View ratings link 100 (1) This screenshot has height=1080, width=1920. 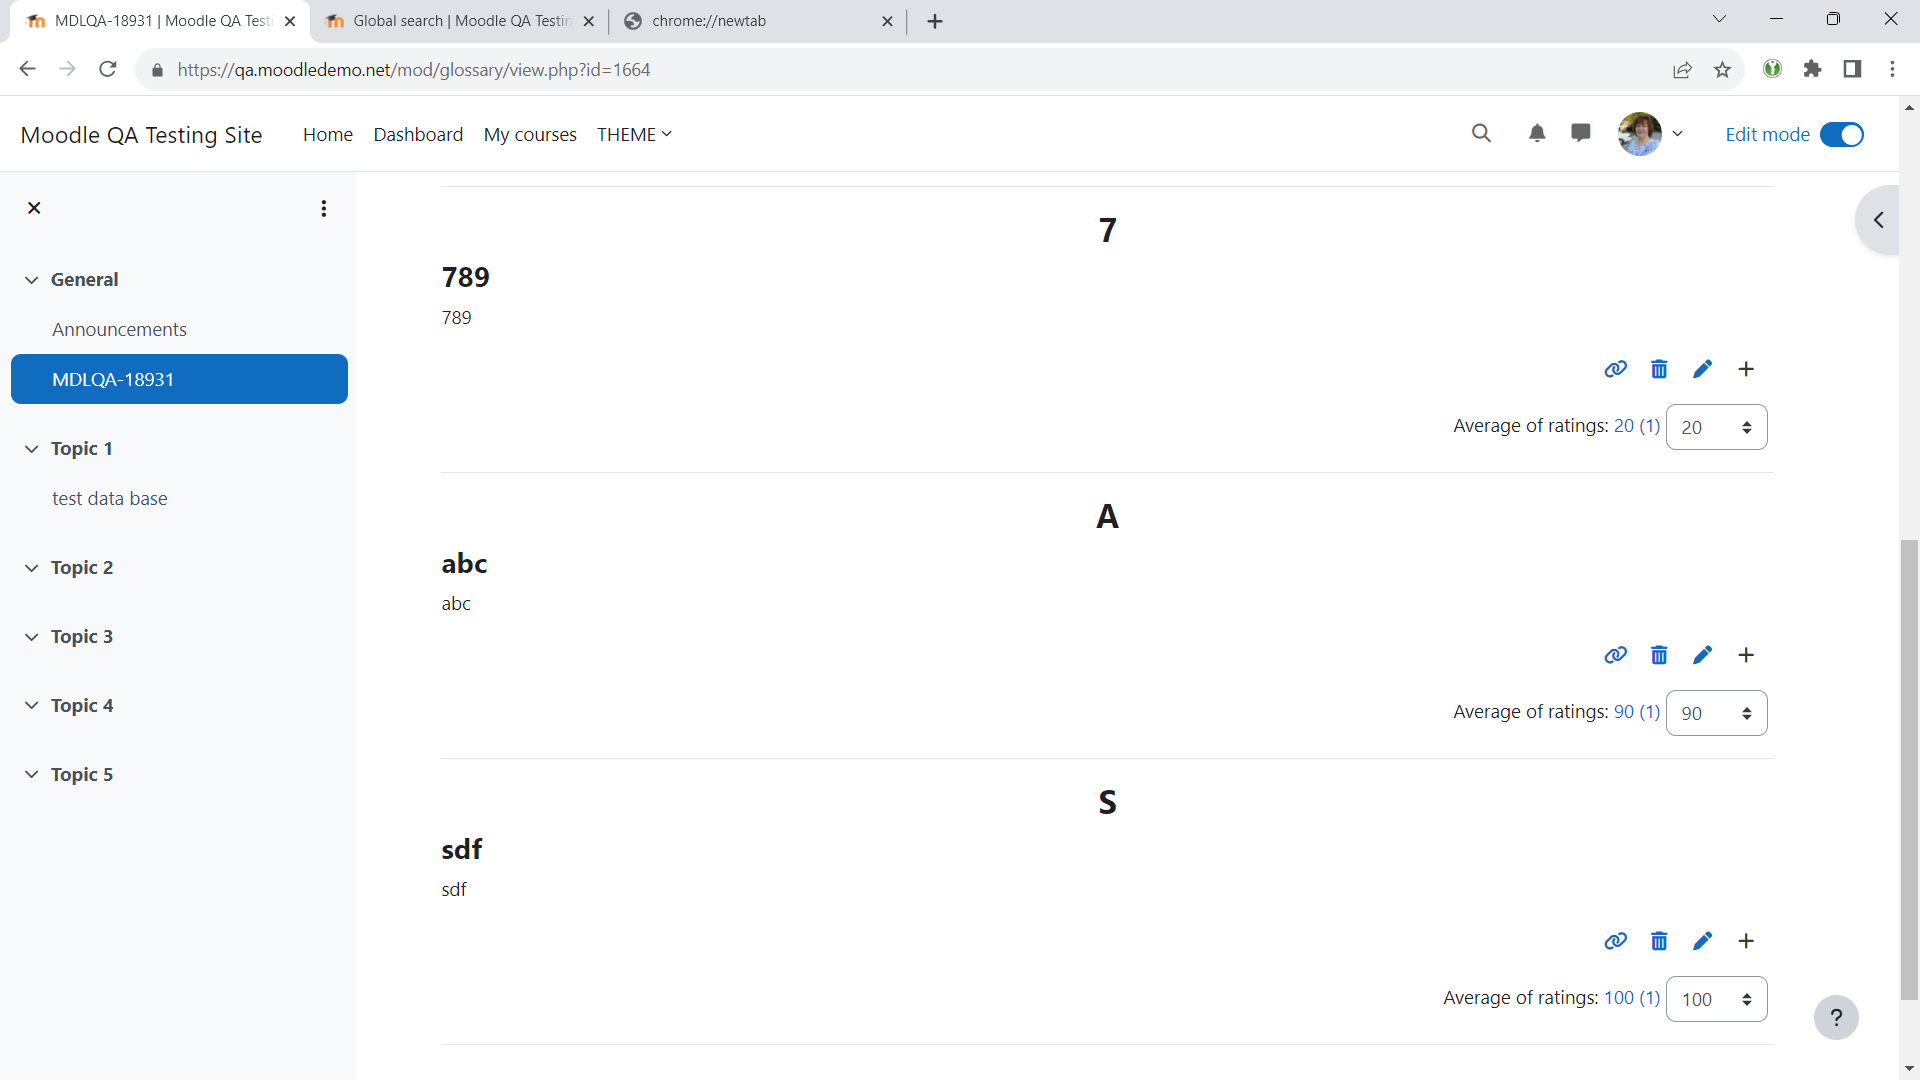pyautogui.click(x=1632, y=998)
